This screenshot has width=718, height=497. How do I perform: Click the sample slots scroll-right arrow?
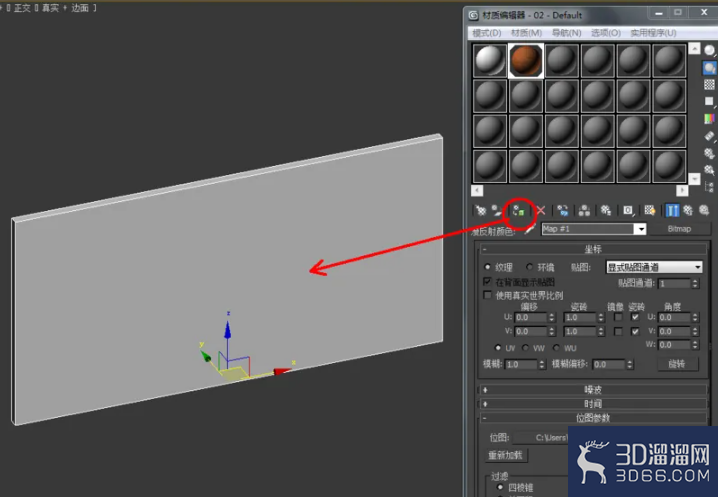(x=682, y=190)
